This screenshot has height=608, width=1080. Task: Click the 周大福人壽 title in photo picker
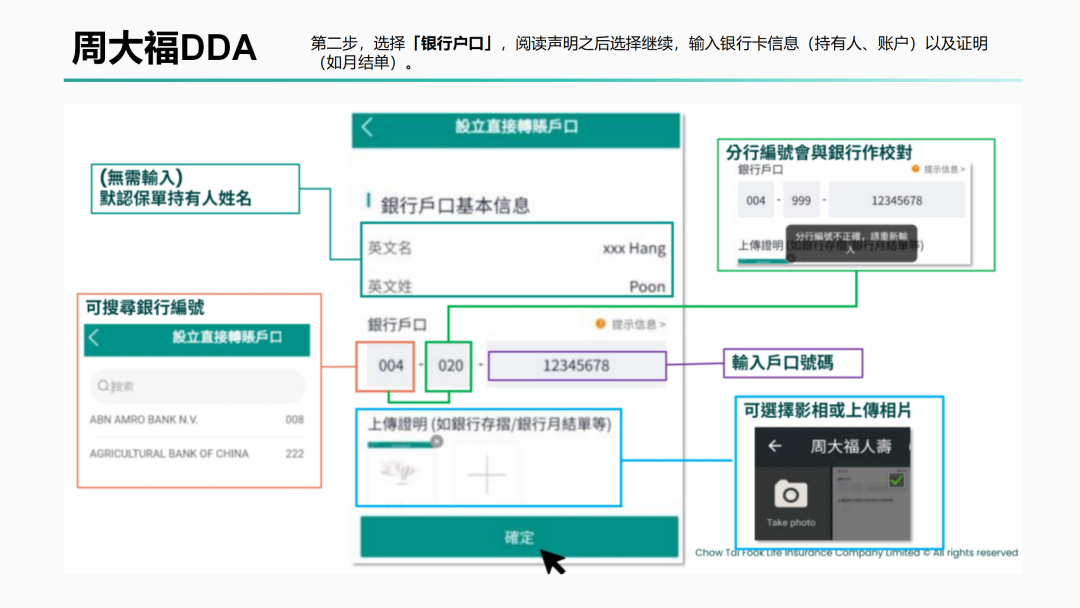[x=851, y=446]
